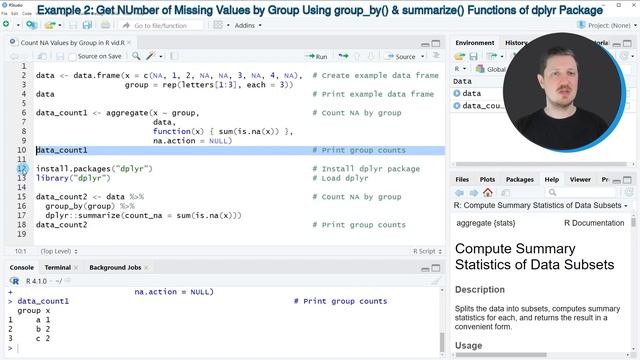Click the Save All disks icon

click(87, 25)
